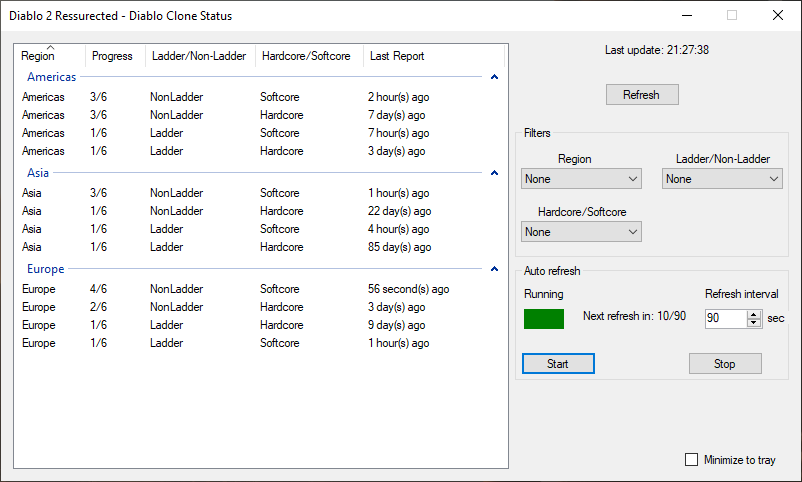802x482 pixels.
Task: Click the Last Report column header
Action: [x=397, y=56]
